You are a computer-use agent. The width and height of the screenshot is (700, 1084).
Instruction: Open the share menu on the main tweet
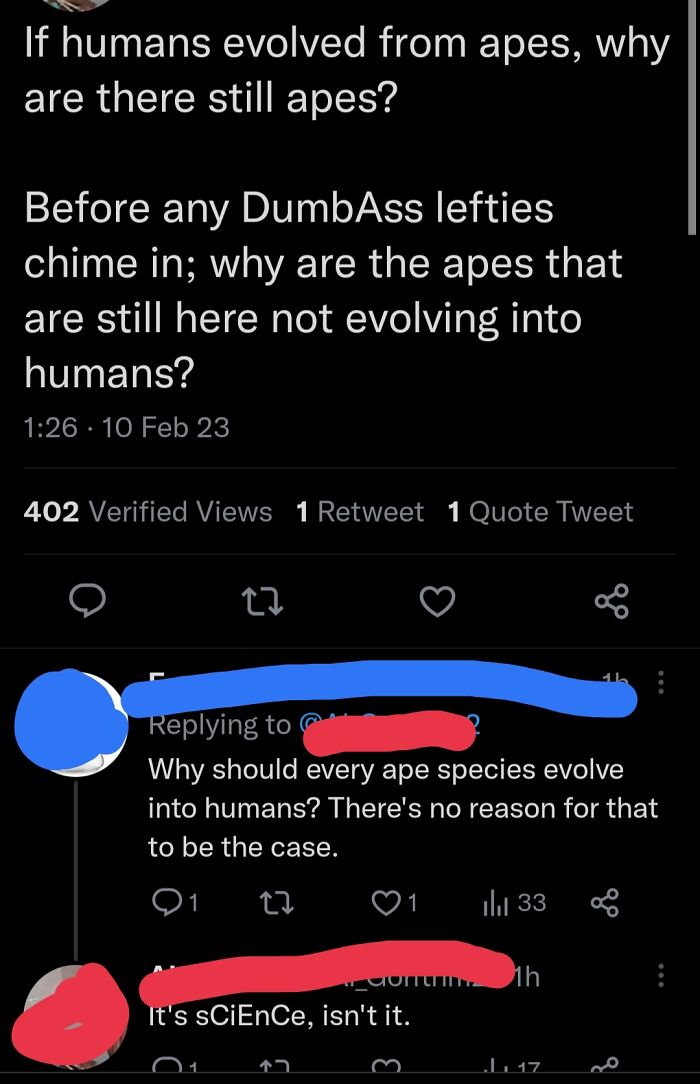612,601
